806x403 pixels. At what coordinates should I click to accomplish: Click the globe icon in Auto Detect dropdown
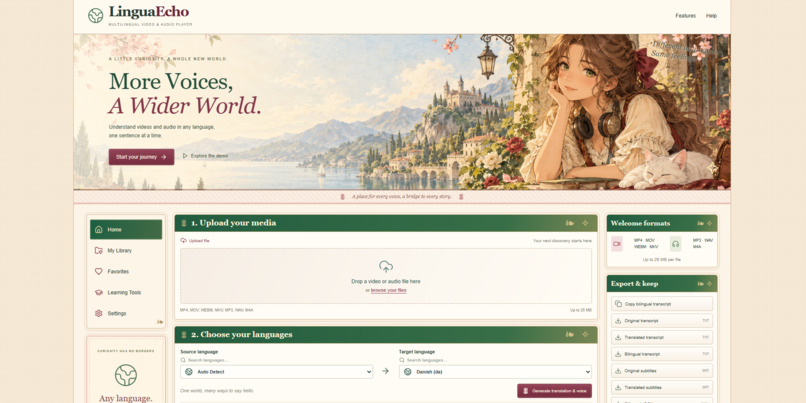pos(189,372)
